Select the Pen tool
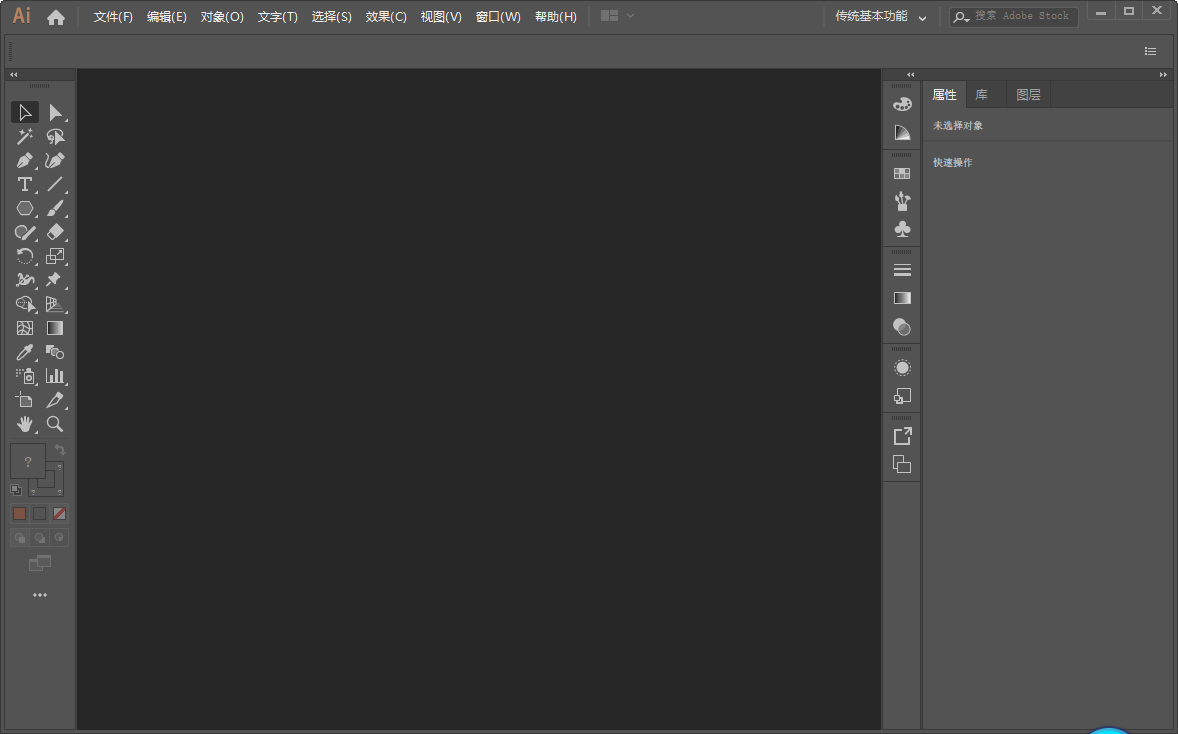1178x734 pixels. [25, 160]
